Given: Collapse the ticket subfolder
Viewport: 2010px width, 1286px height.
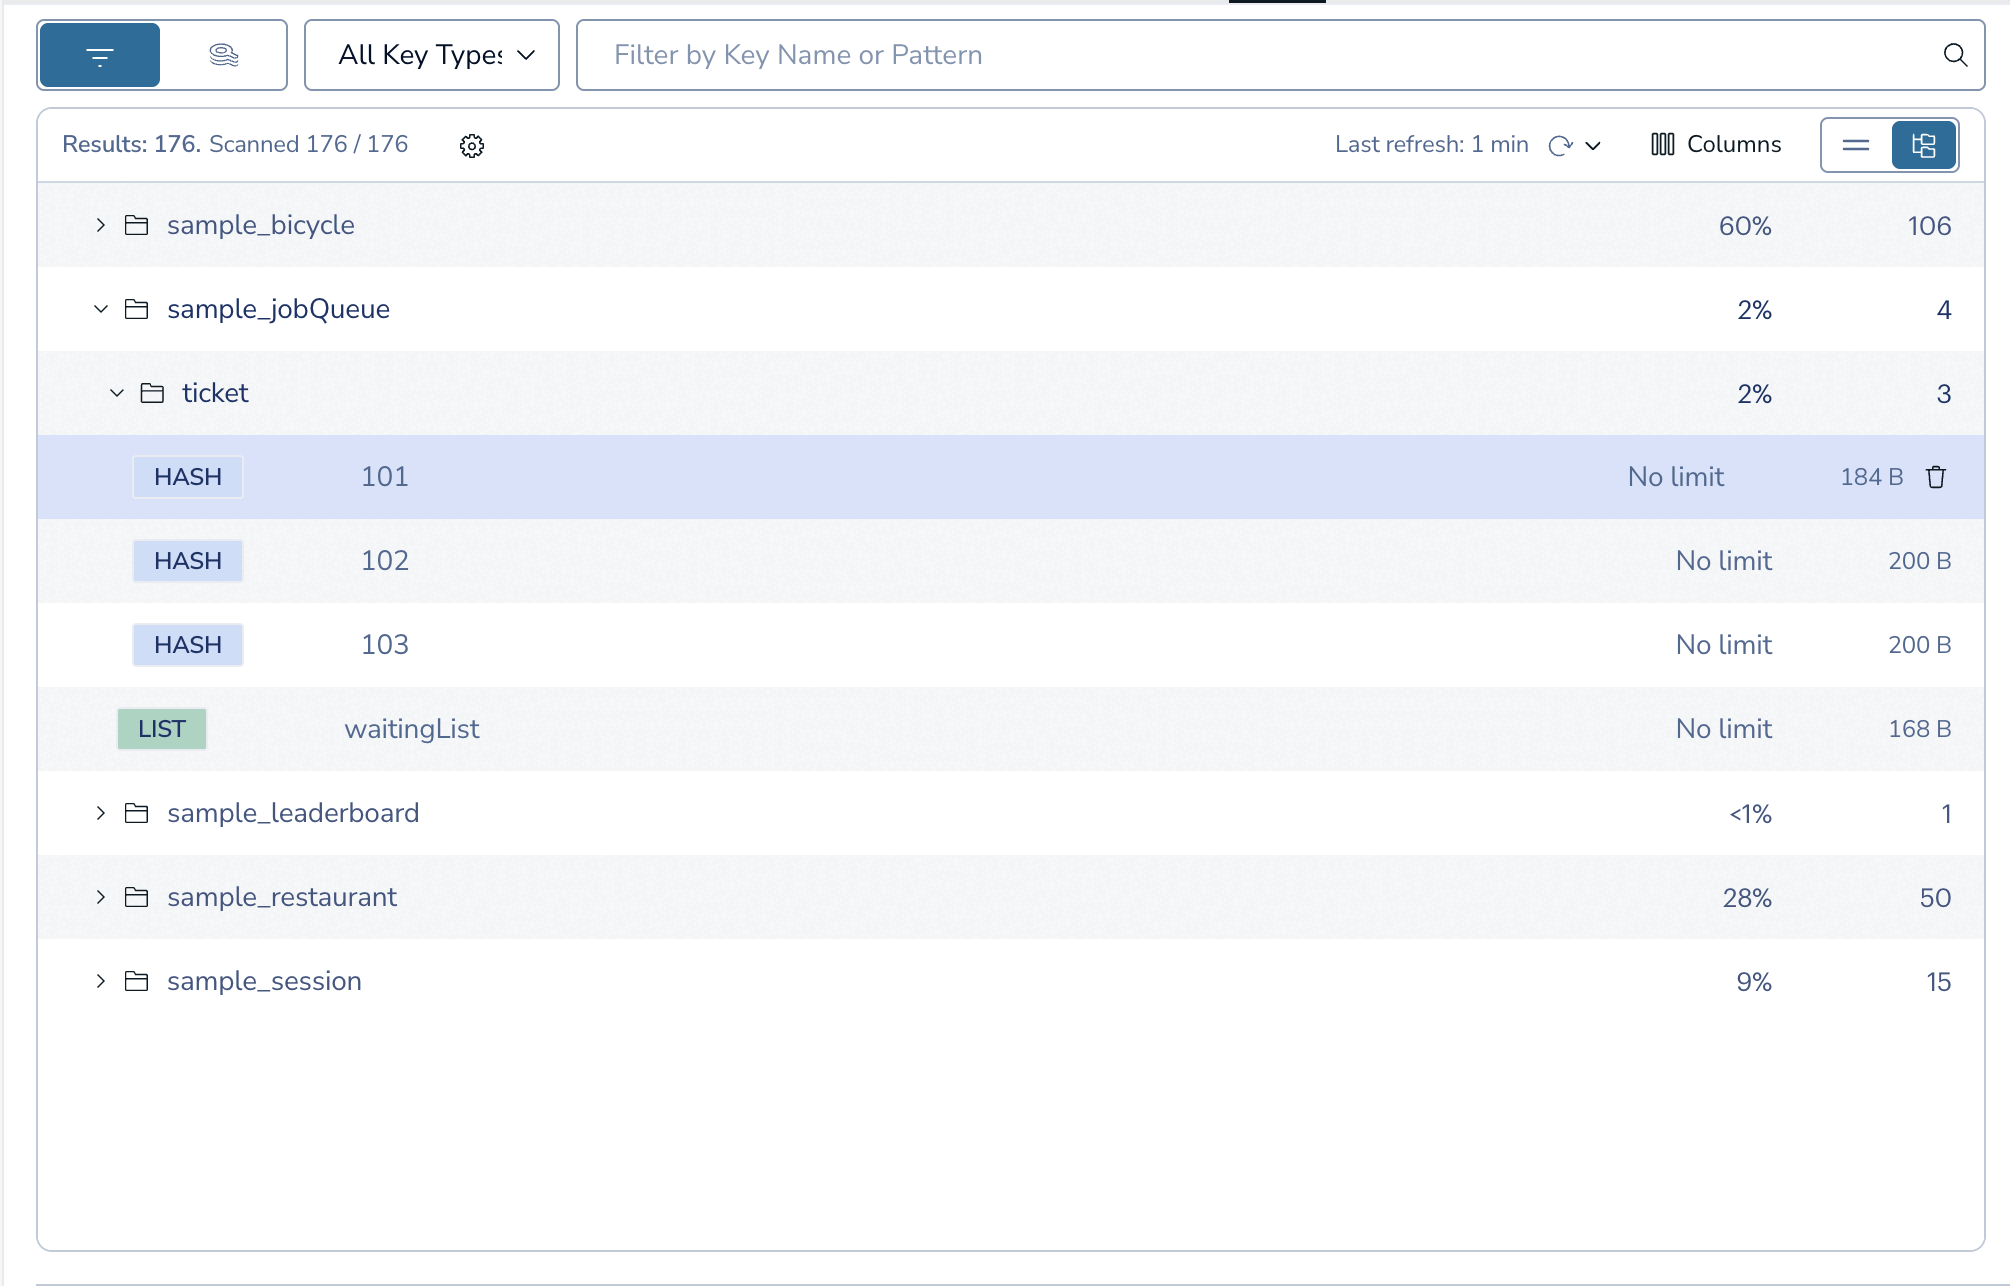Looking at the screenshot, I should click(117, 393).
